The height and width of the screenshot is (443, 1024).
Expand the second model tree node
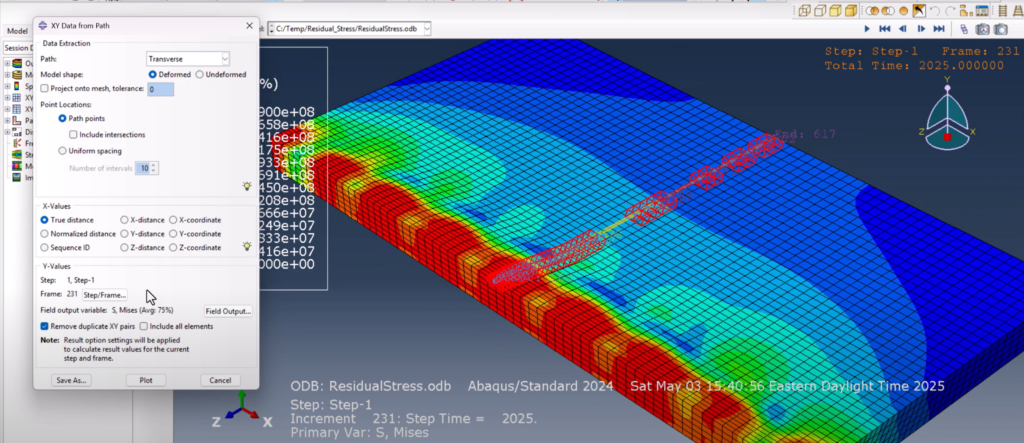(x=7, y=75)
